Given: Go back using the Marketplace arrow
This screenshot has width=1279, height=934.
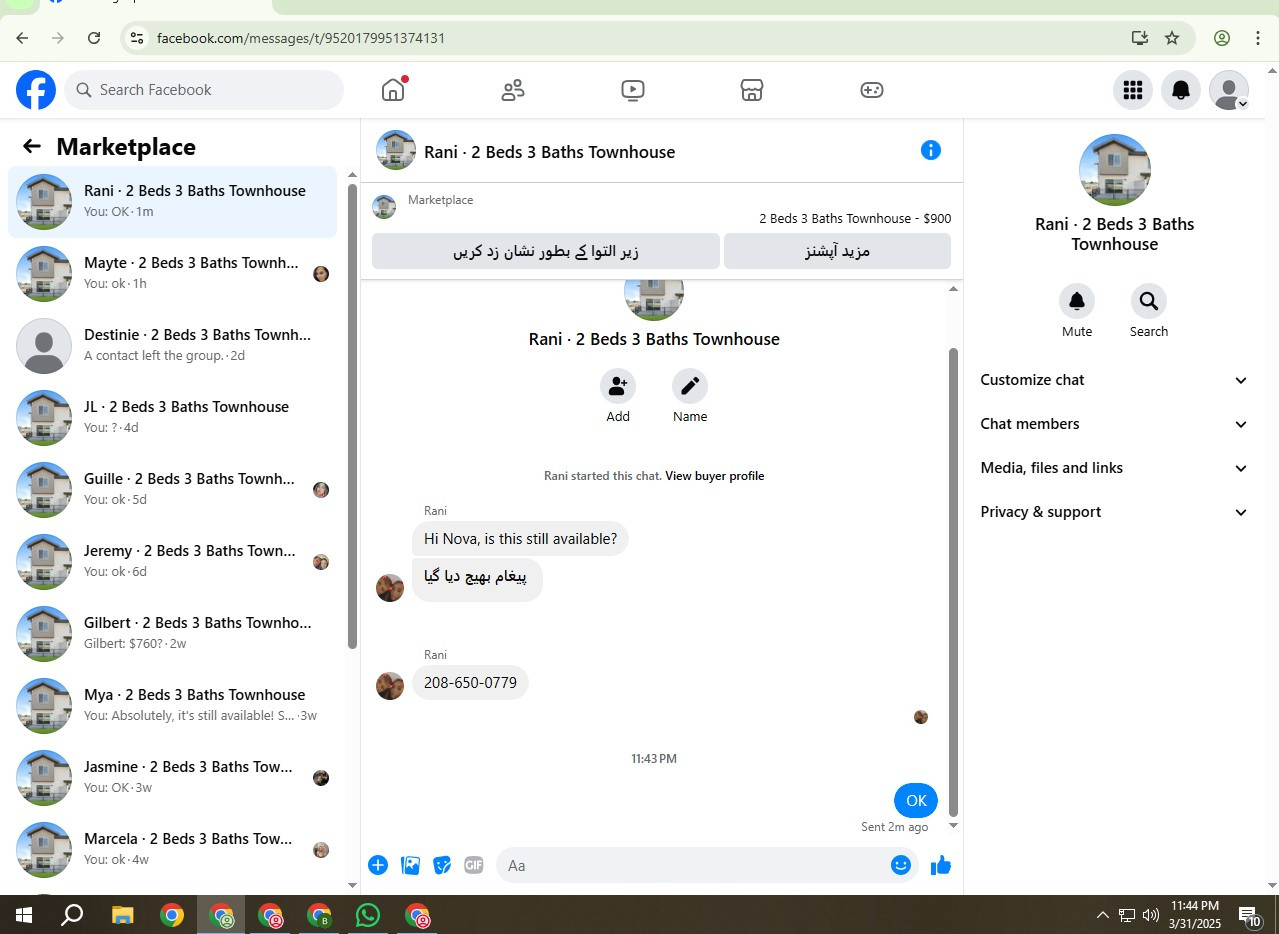Looking at the screenshot, I should 32,147.
